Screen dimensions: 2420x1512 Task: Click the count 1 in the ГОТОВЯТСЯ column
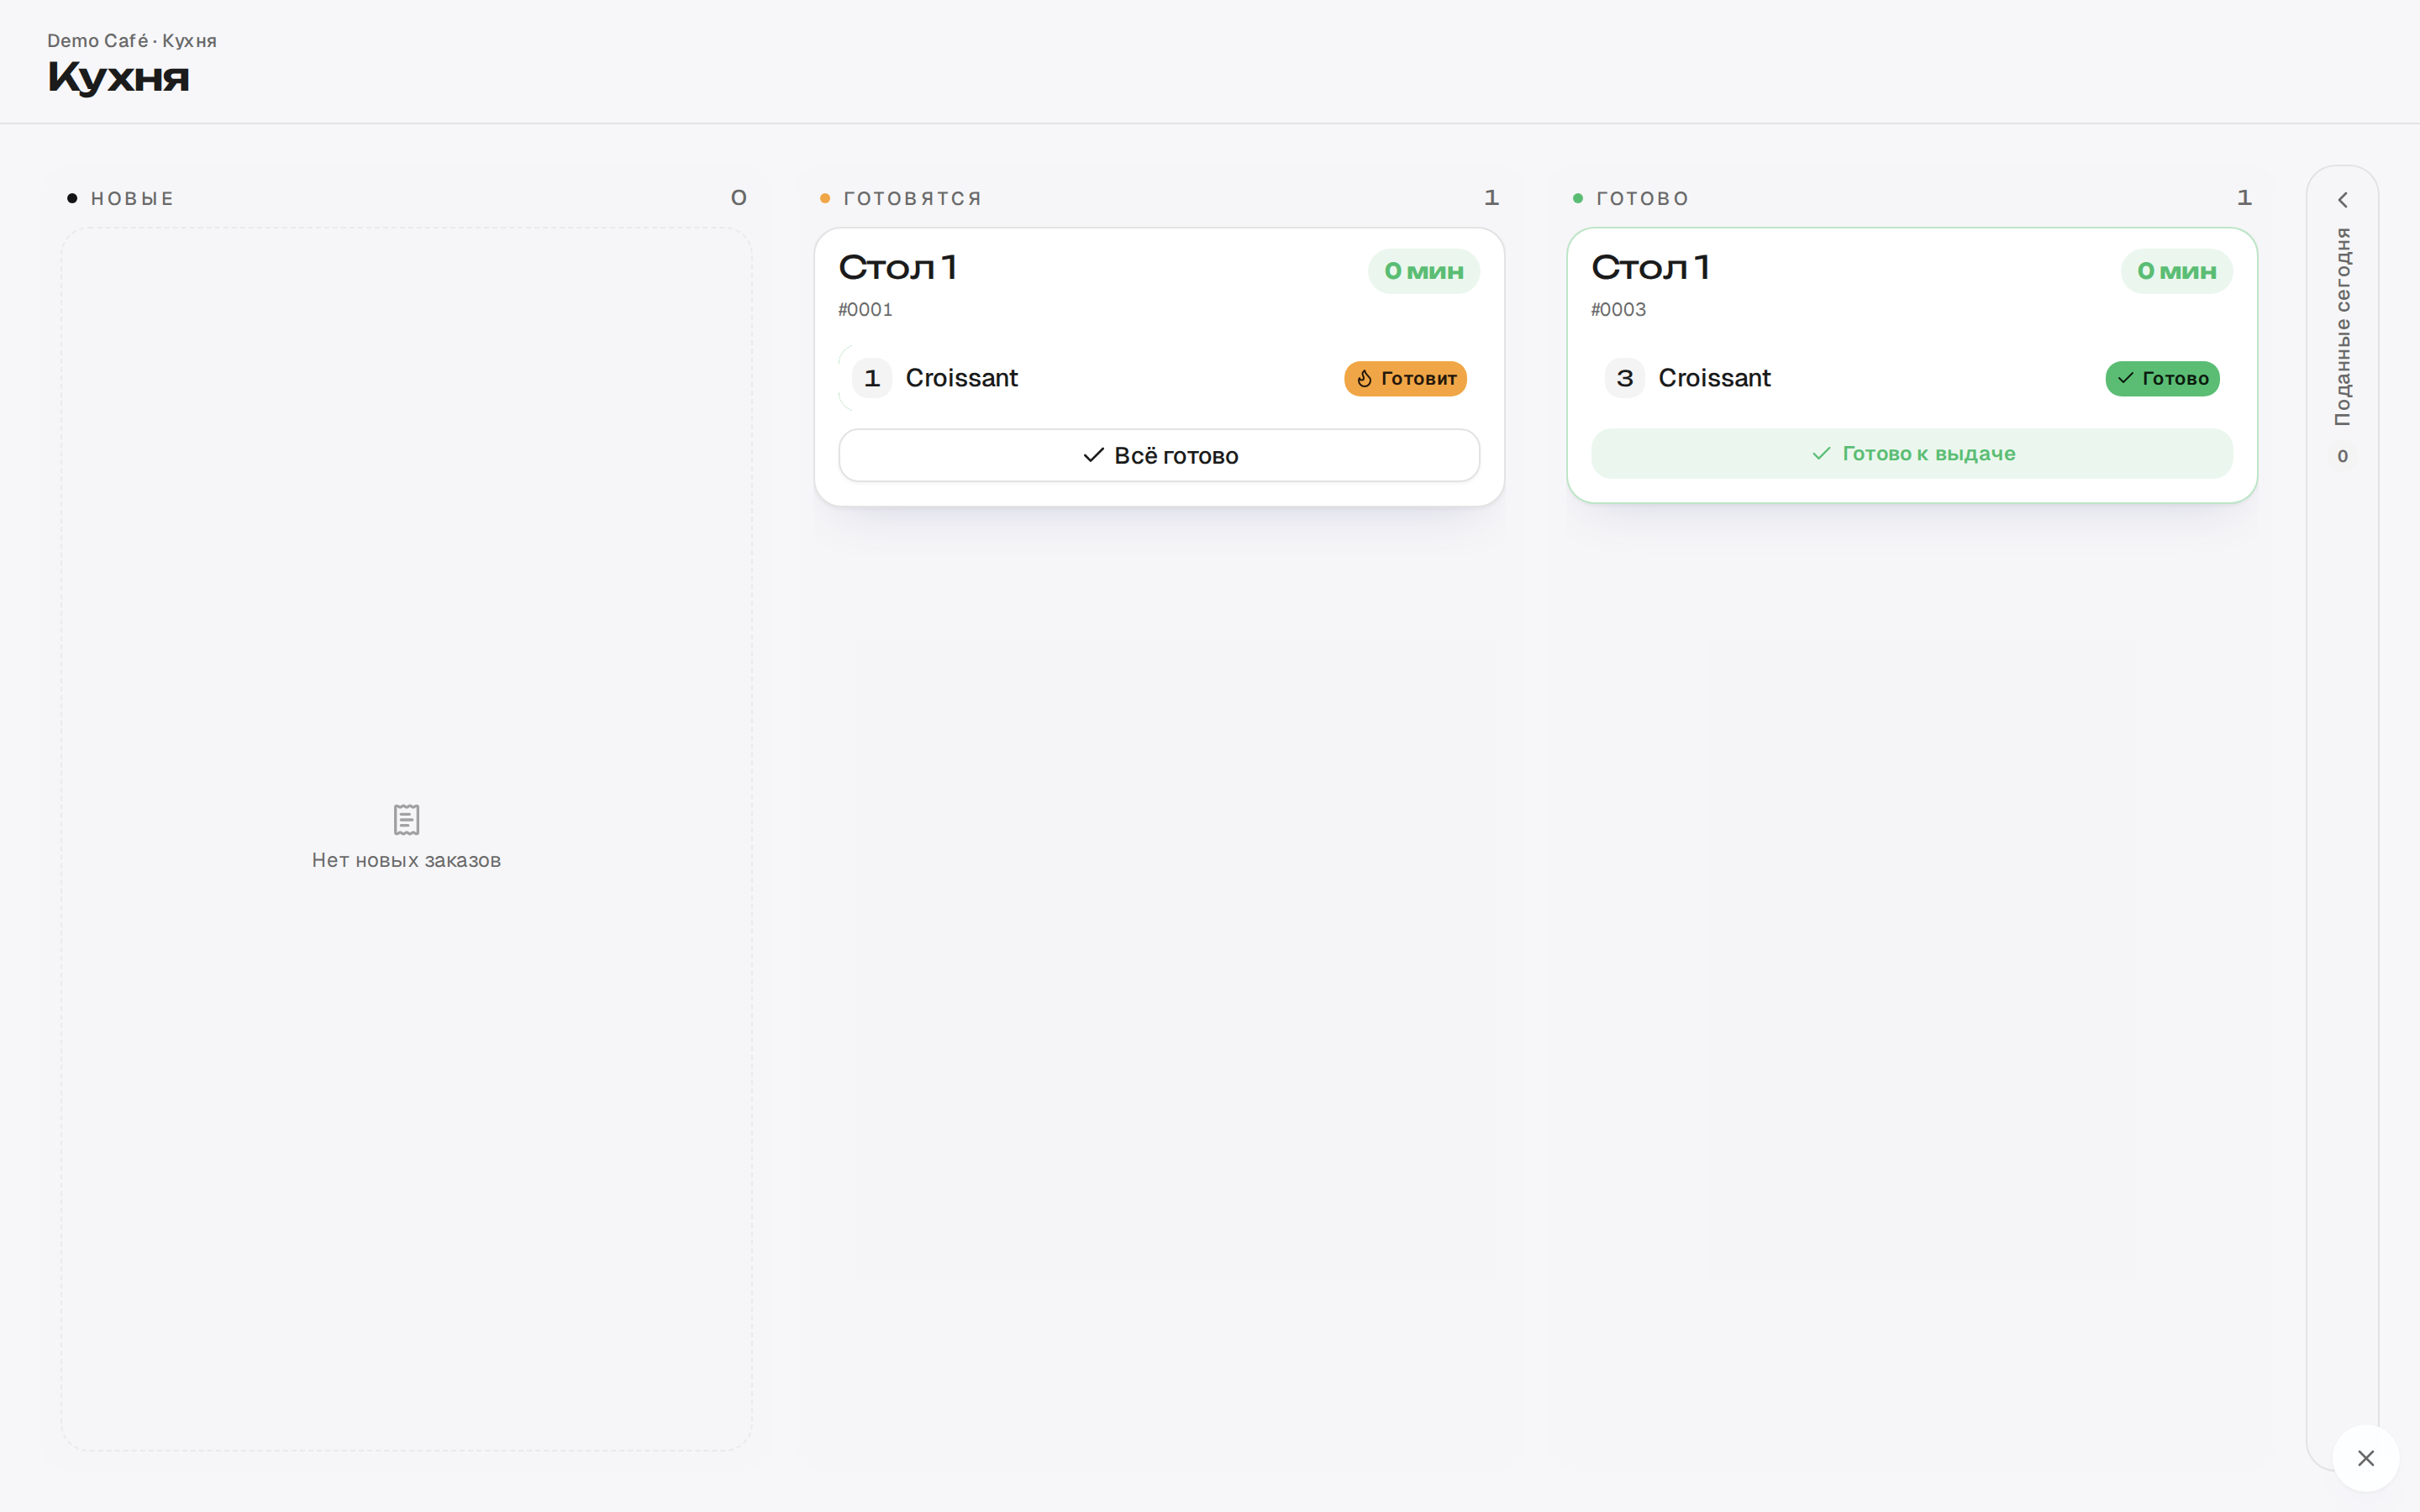(1491, 198)
